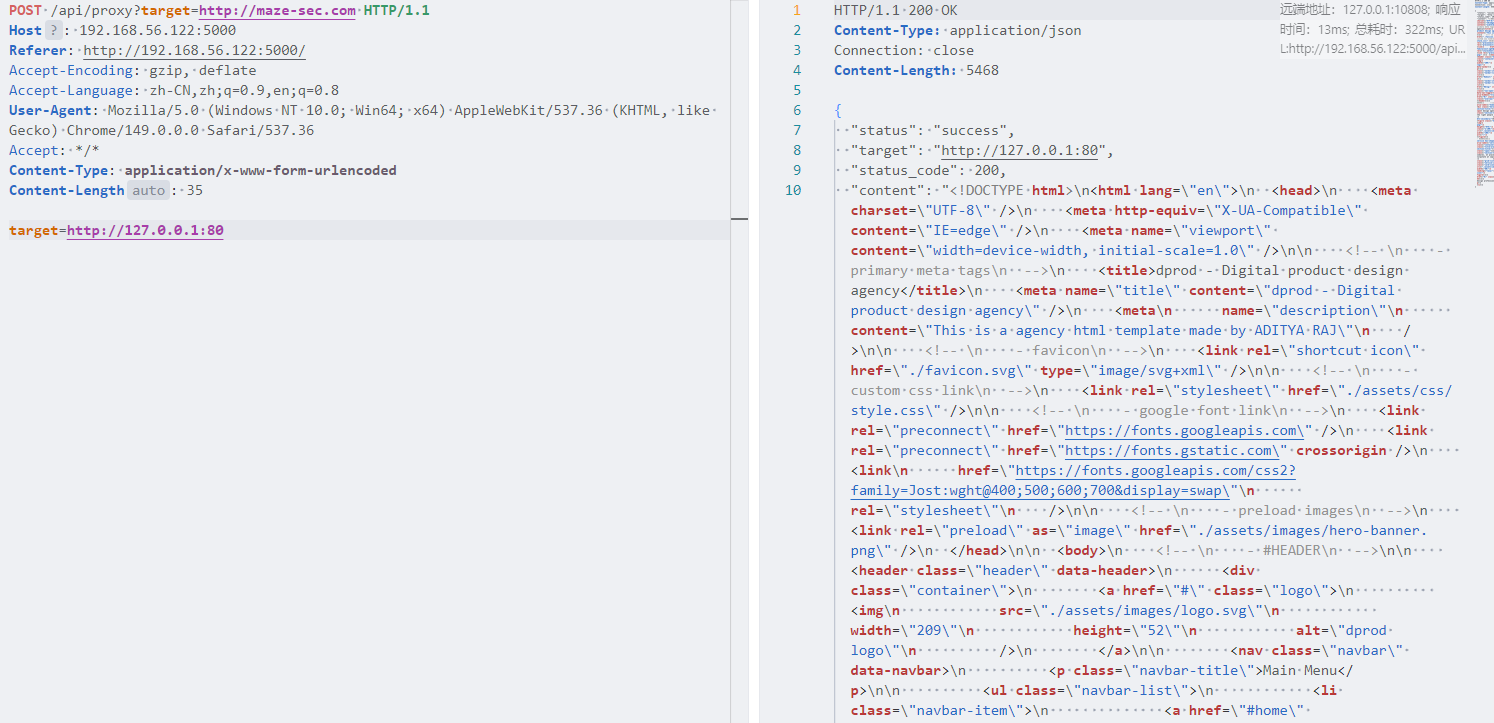Image resolution: width=1494 pixels, height=723 pixels.
Task: Click the "status": "success" JSON line
Action: click(933, 130)
